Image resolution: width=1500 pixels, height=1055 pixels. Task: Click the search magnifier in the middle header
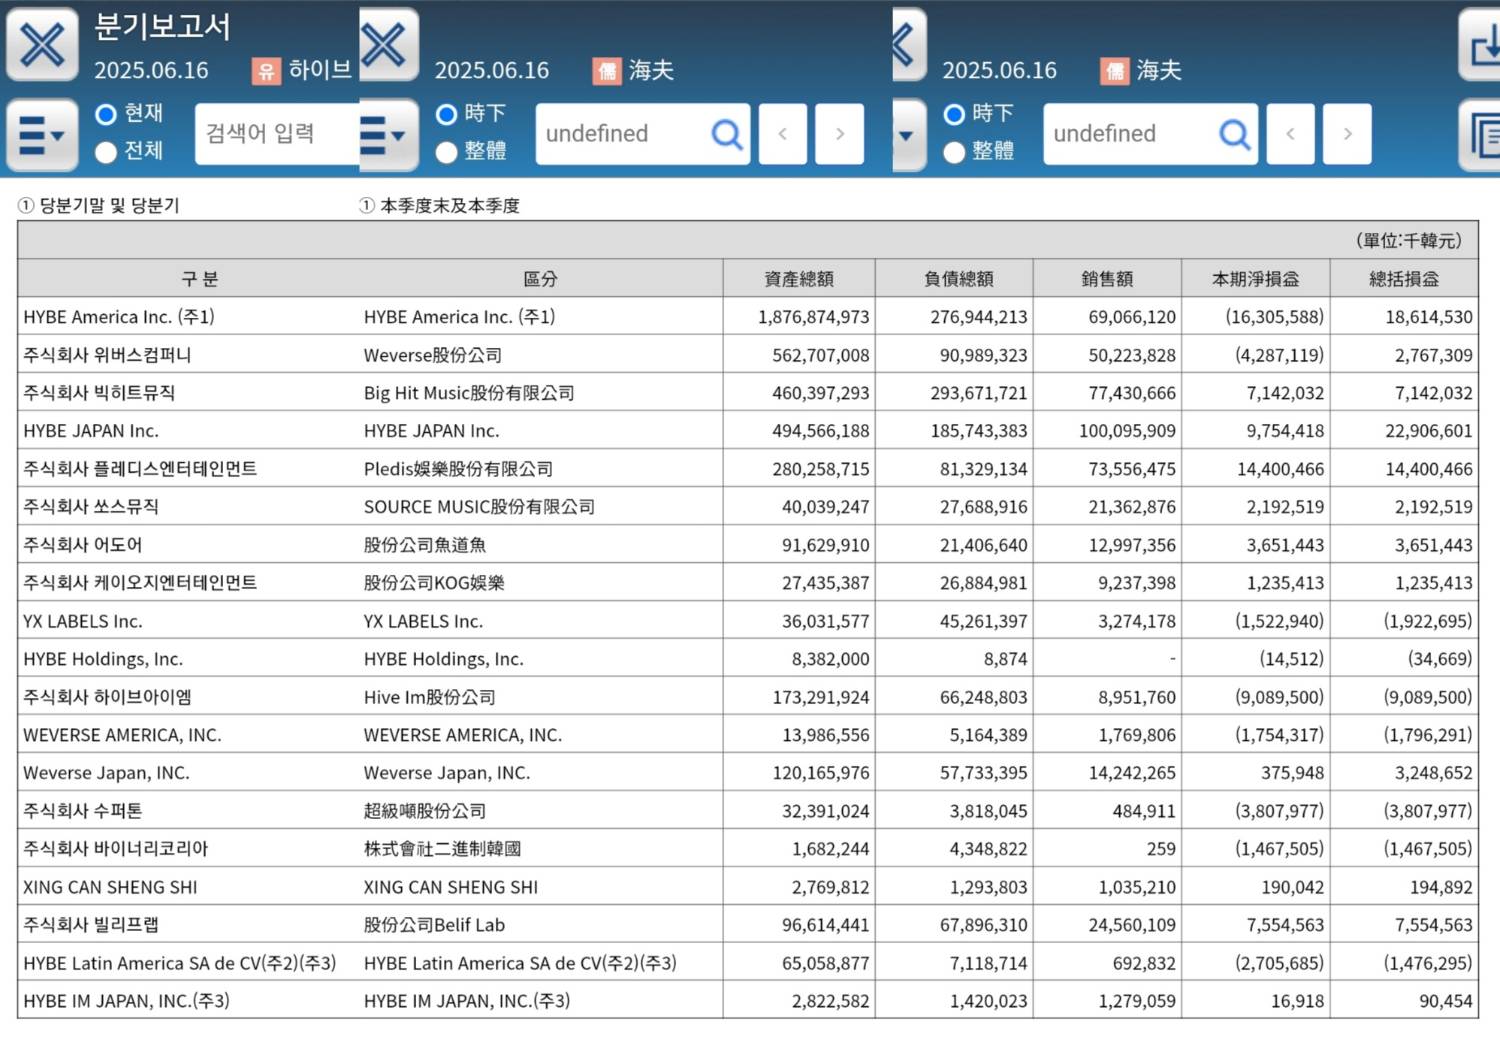pyautogui.click(x=727, y=133)
